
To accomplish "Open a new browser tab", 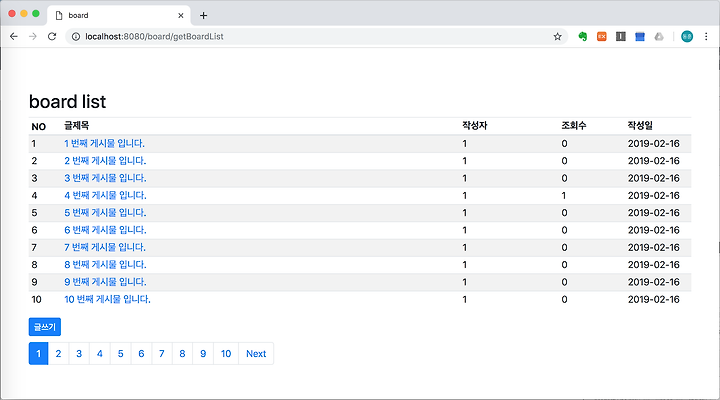I will pyautogui.click(x=203, y=16).
